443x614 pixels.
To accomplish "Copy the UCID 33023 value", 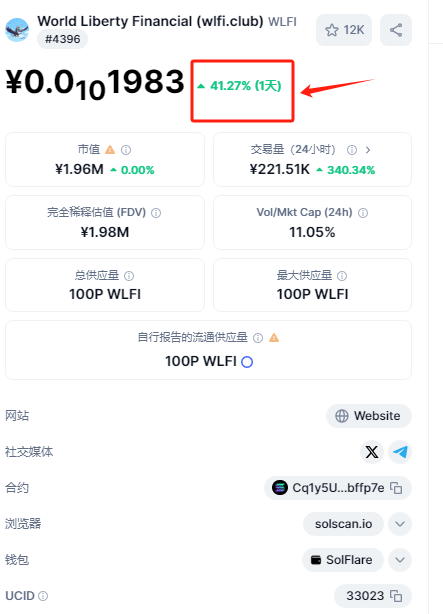I will [396, 596].
